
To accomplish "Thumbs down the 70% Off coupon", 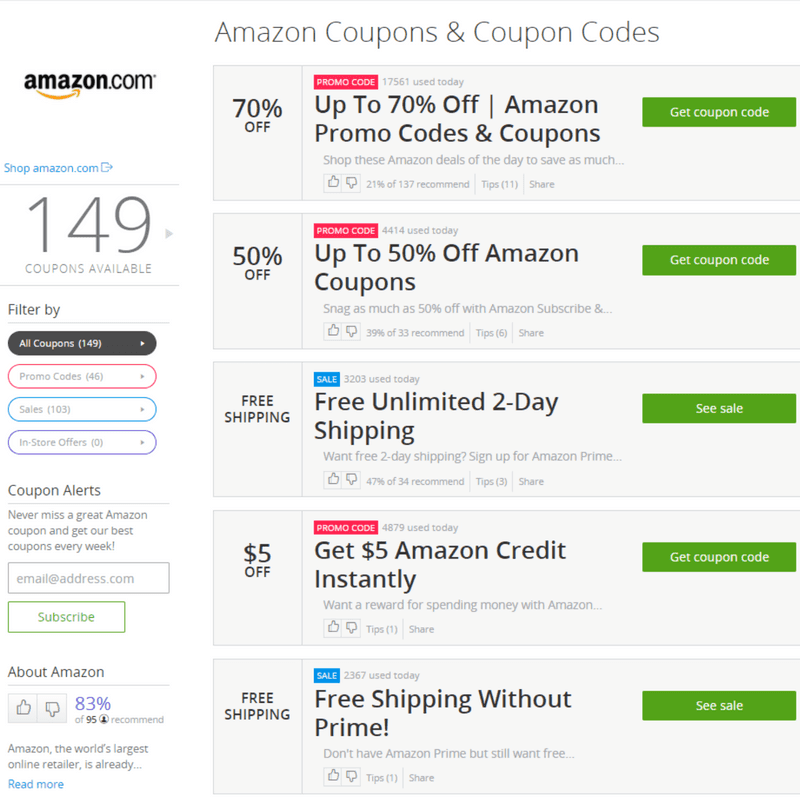I will 352,182.
